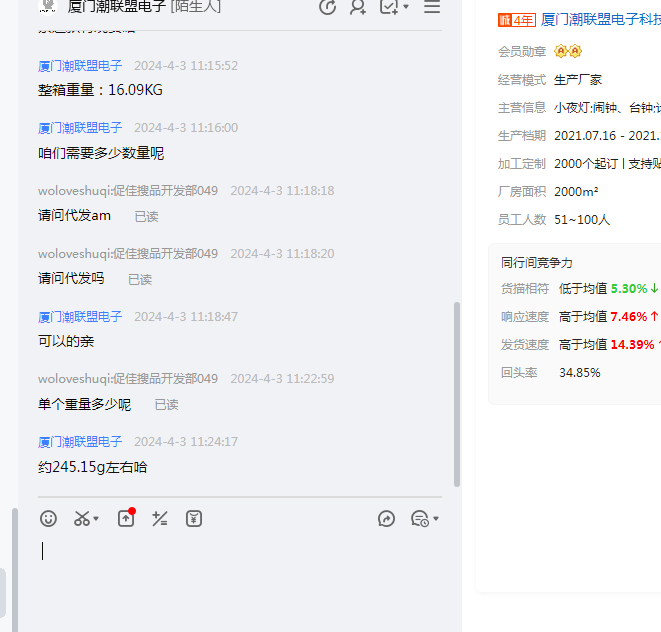Click the yuan payment icon in toolbar

(x=194, y=518)
